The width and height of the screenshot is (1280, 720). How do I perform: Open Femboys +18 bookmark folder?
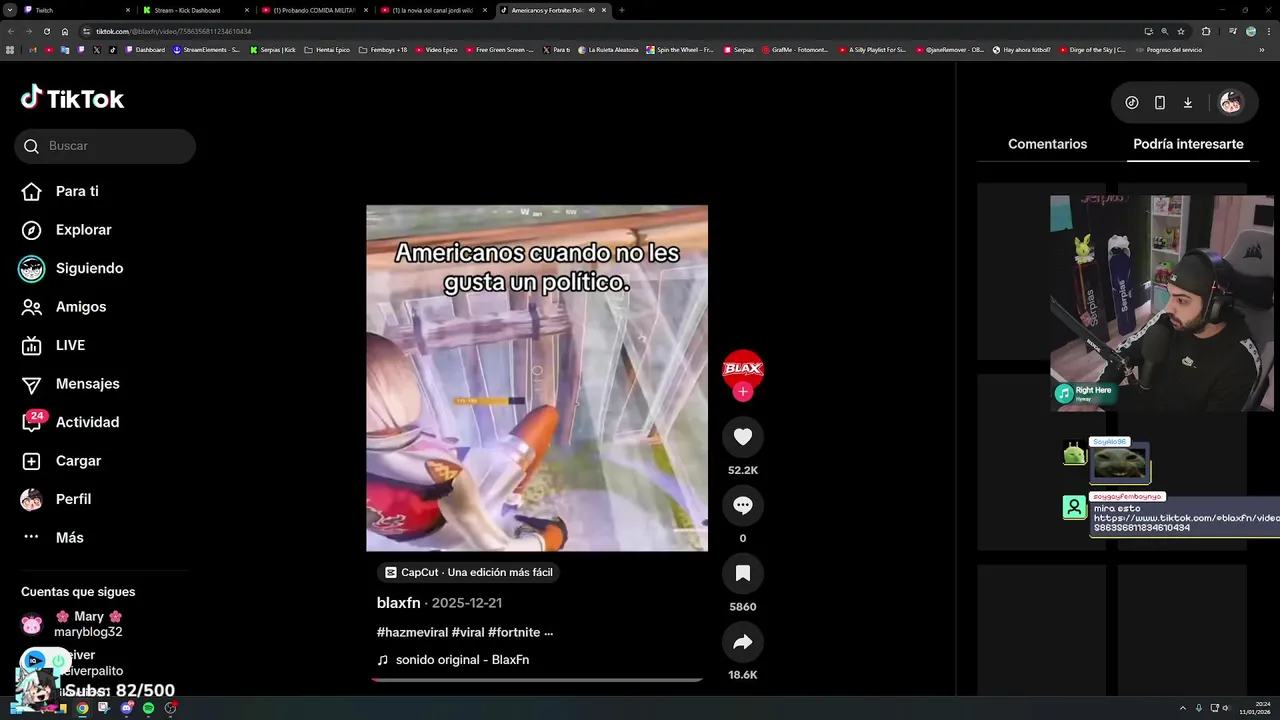tap(383, 49)
